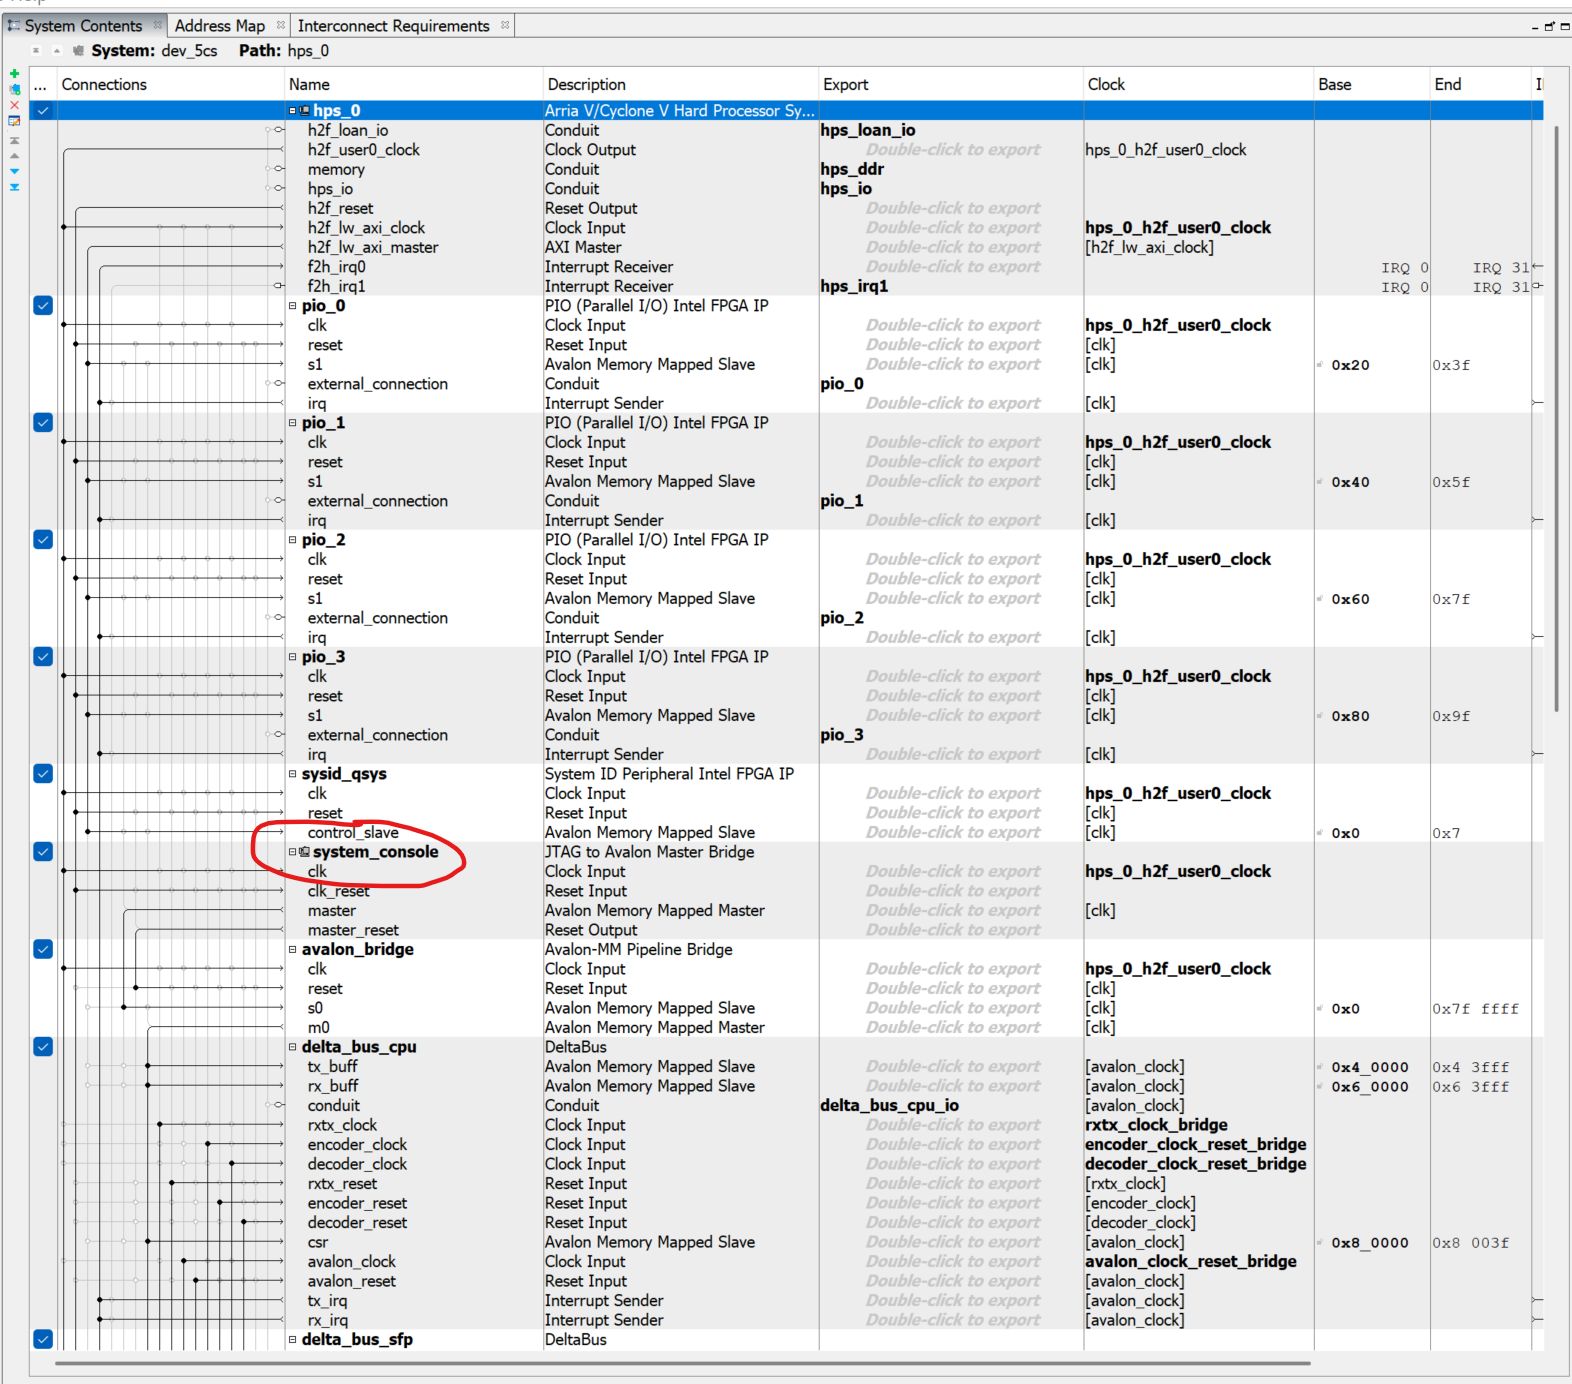Switch to the System Contents tab

(84, 26)
